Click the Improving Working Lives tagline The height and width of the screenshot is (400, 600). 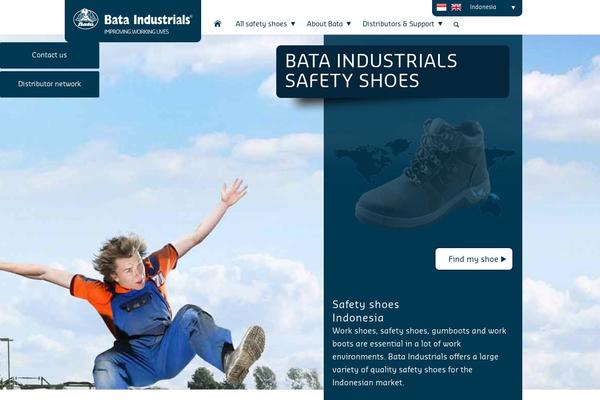tap(137, 32)
